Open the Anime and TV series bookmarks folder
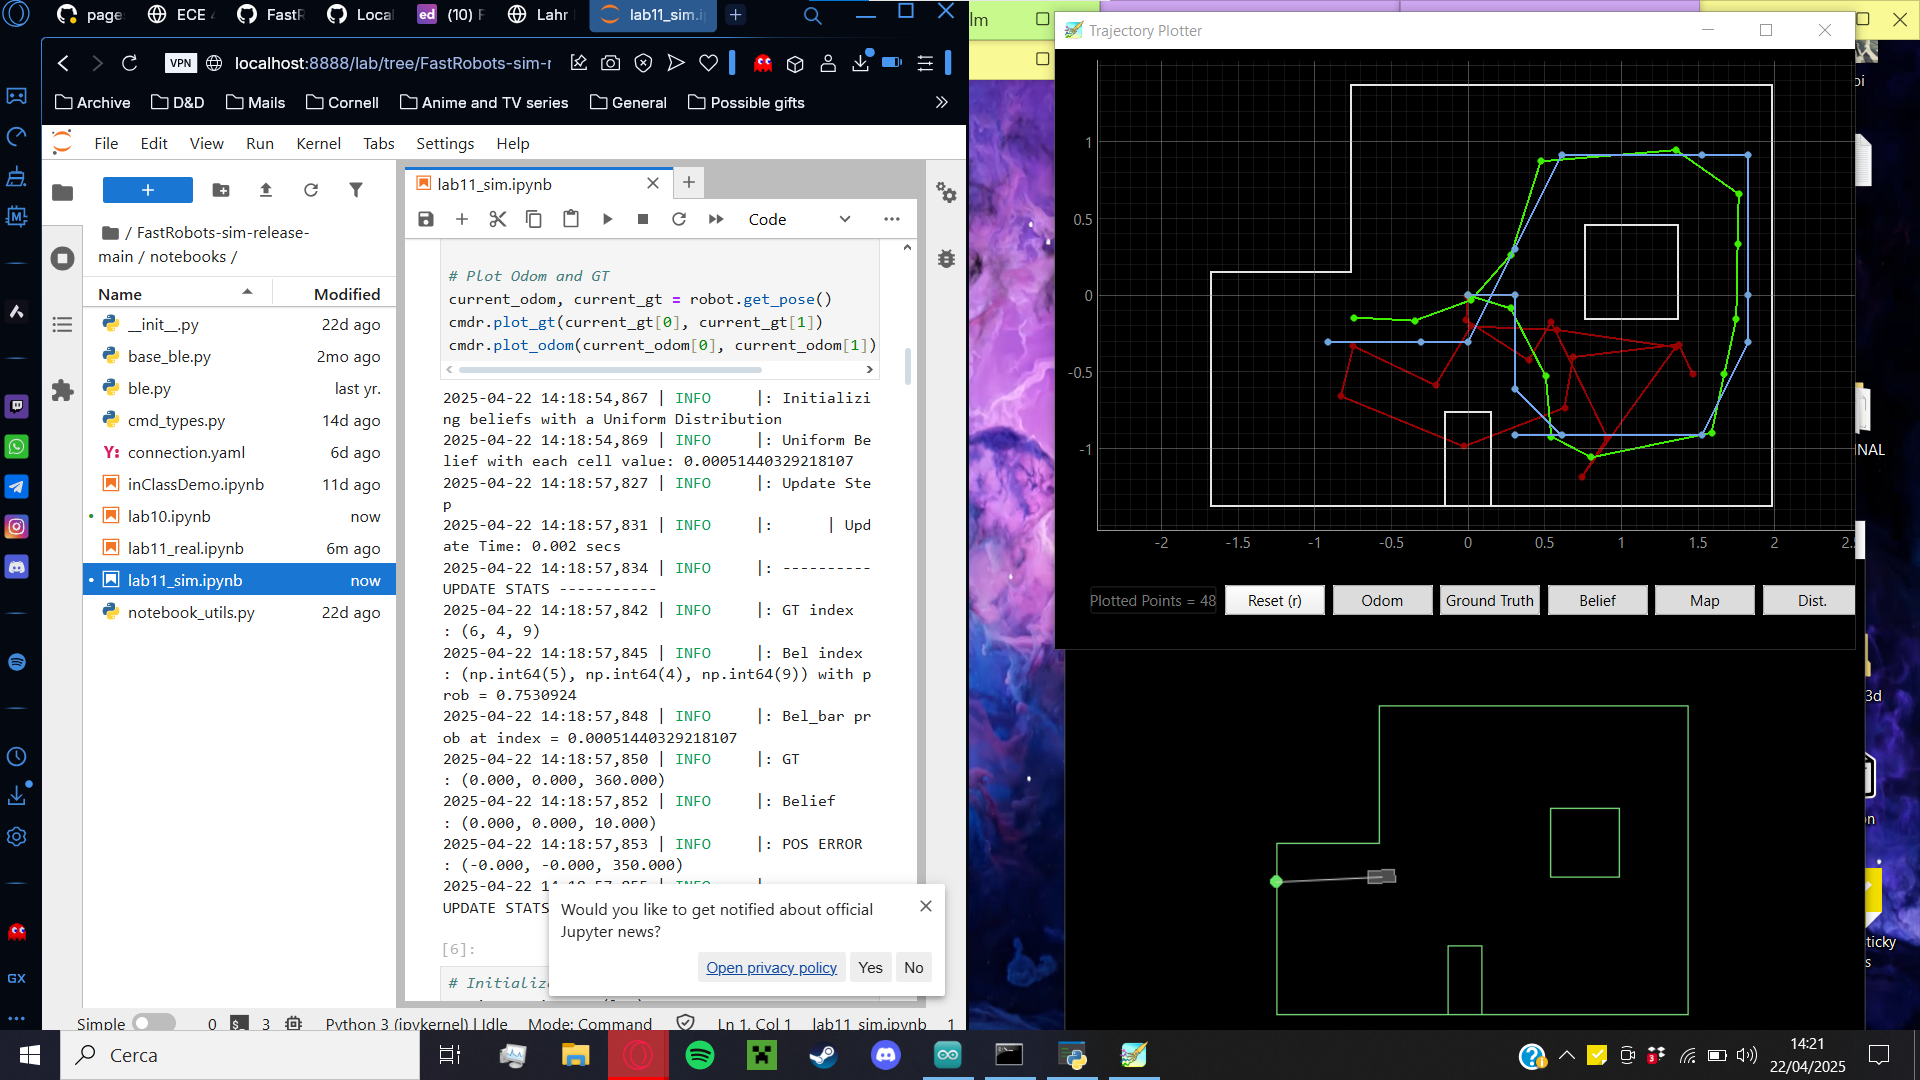The width and height of the screenshot is (1920, 1080). pos(483,102)
